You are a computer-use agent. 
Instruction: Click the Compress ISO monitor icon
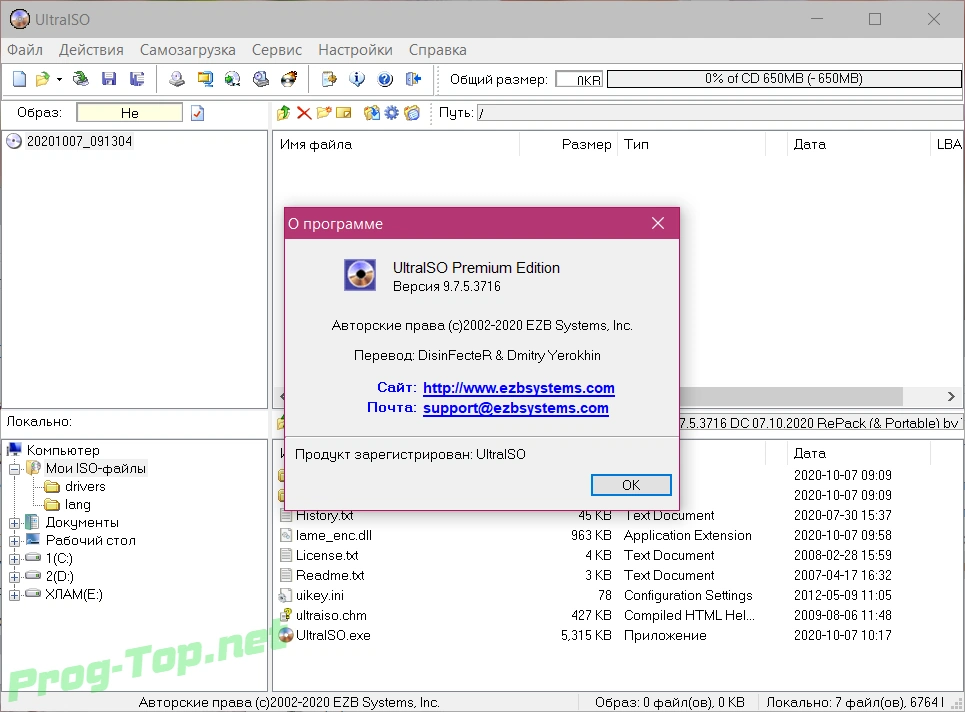[205, 79]
